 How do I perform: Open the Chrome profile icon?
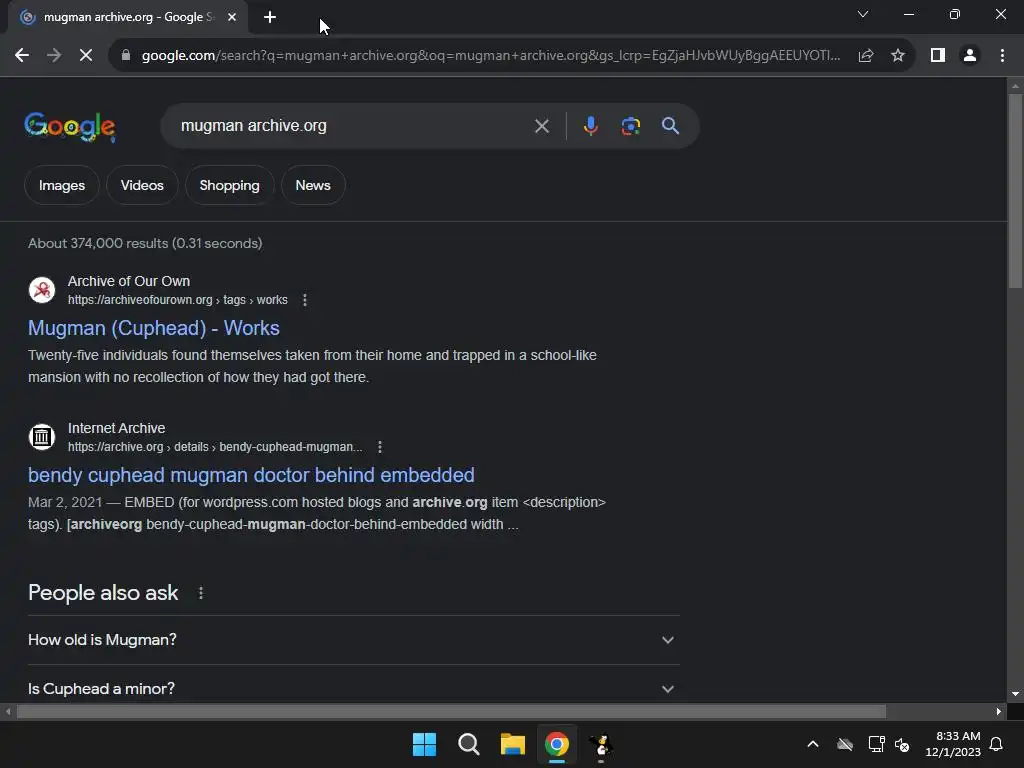click(970, 56)
